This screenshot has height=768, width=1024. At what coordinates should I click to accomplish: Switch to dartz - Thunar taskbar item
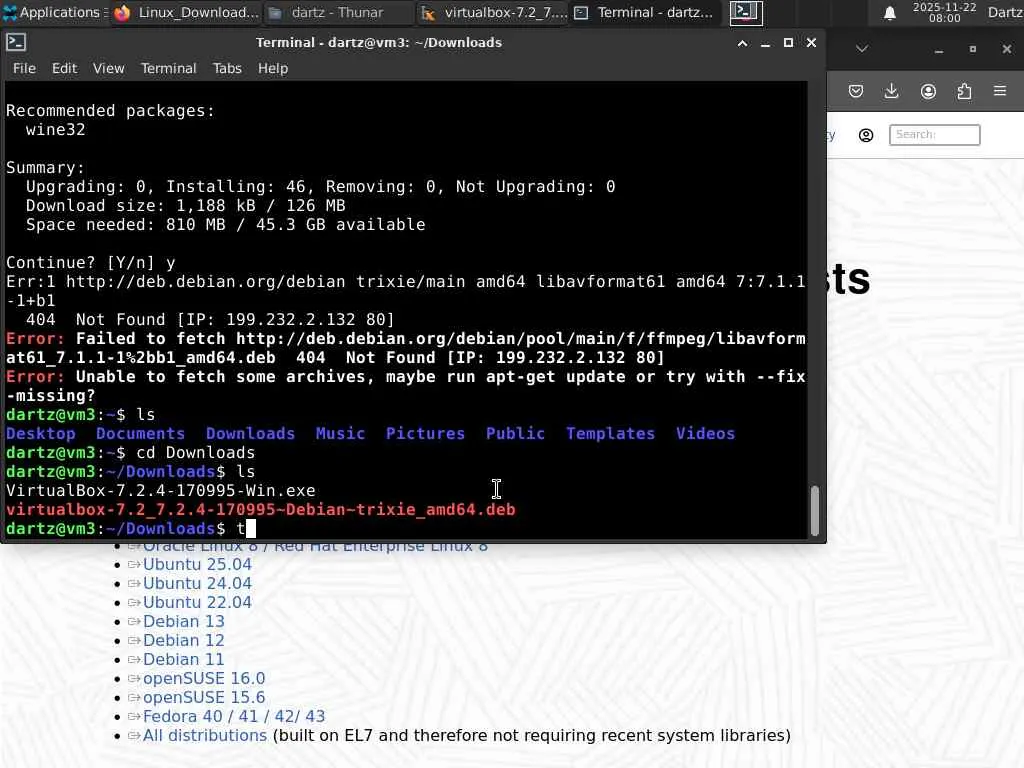[x=338, y=12]
